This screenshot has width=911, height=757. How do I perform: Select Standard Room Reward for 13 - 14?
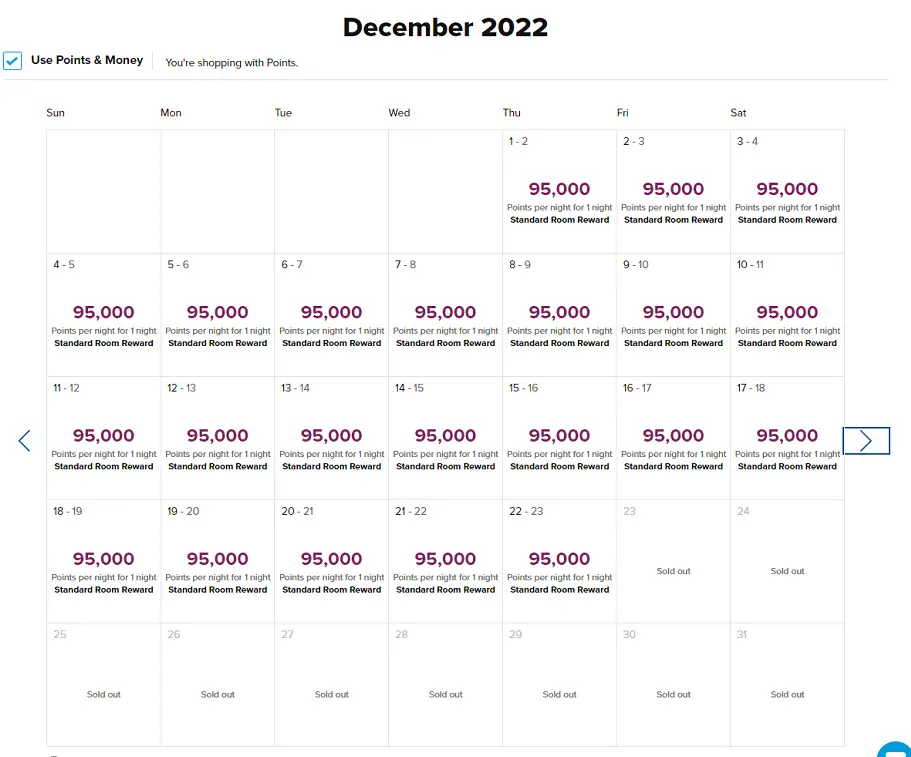(331, 466)
